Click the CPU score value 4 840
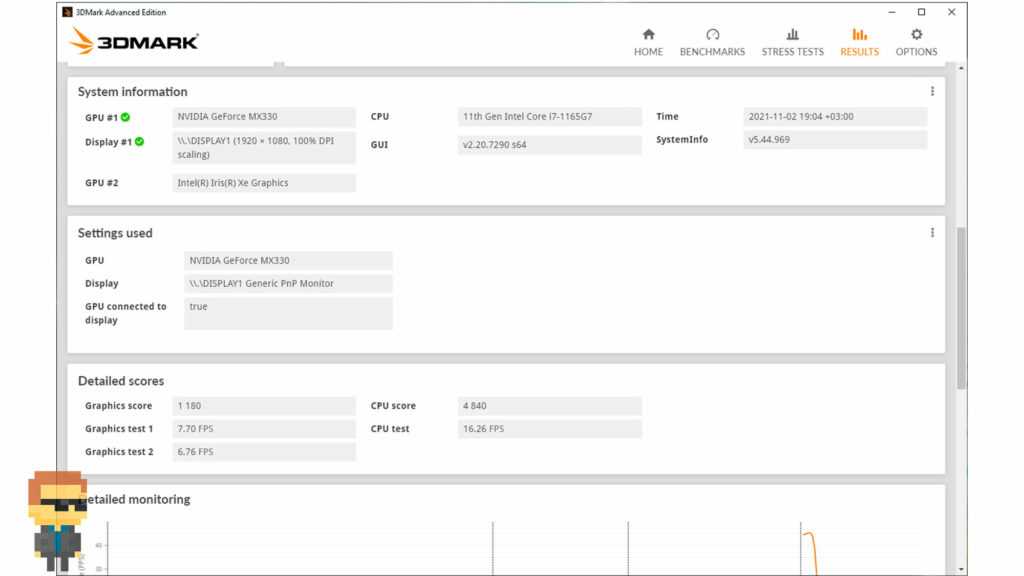 [549, 406]
